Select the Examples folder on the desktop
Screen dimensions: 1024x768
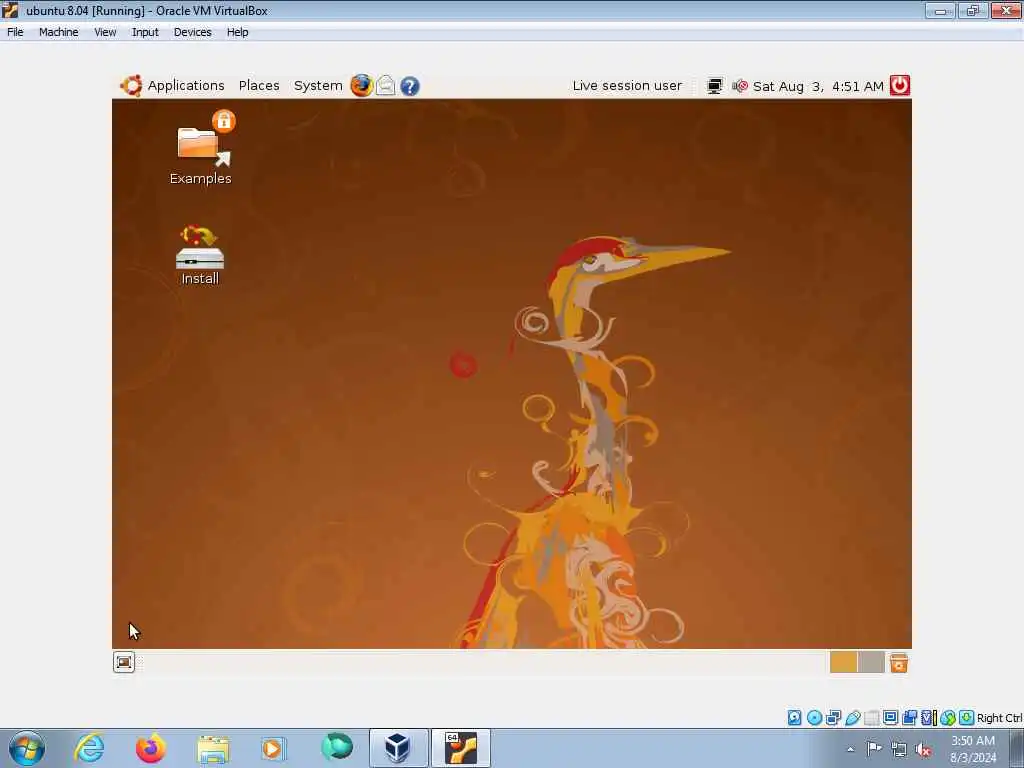tap(200, 148)
